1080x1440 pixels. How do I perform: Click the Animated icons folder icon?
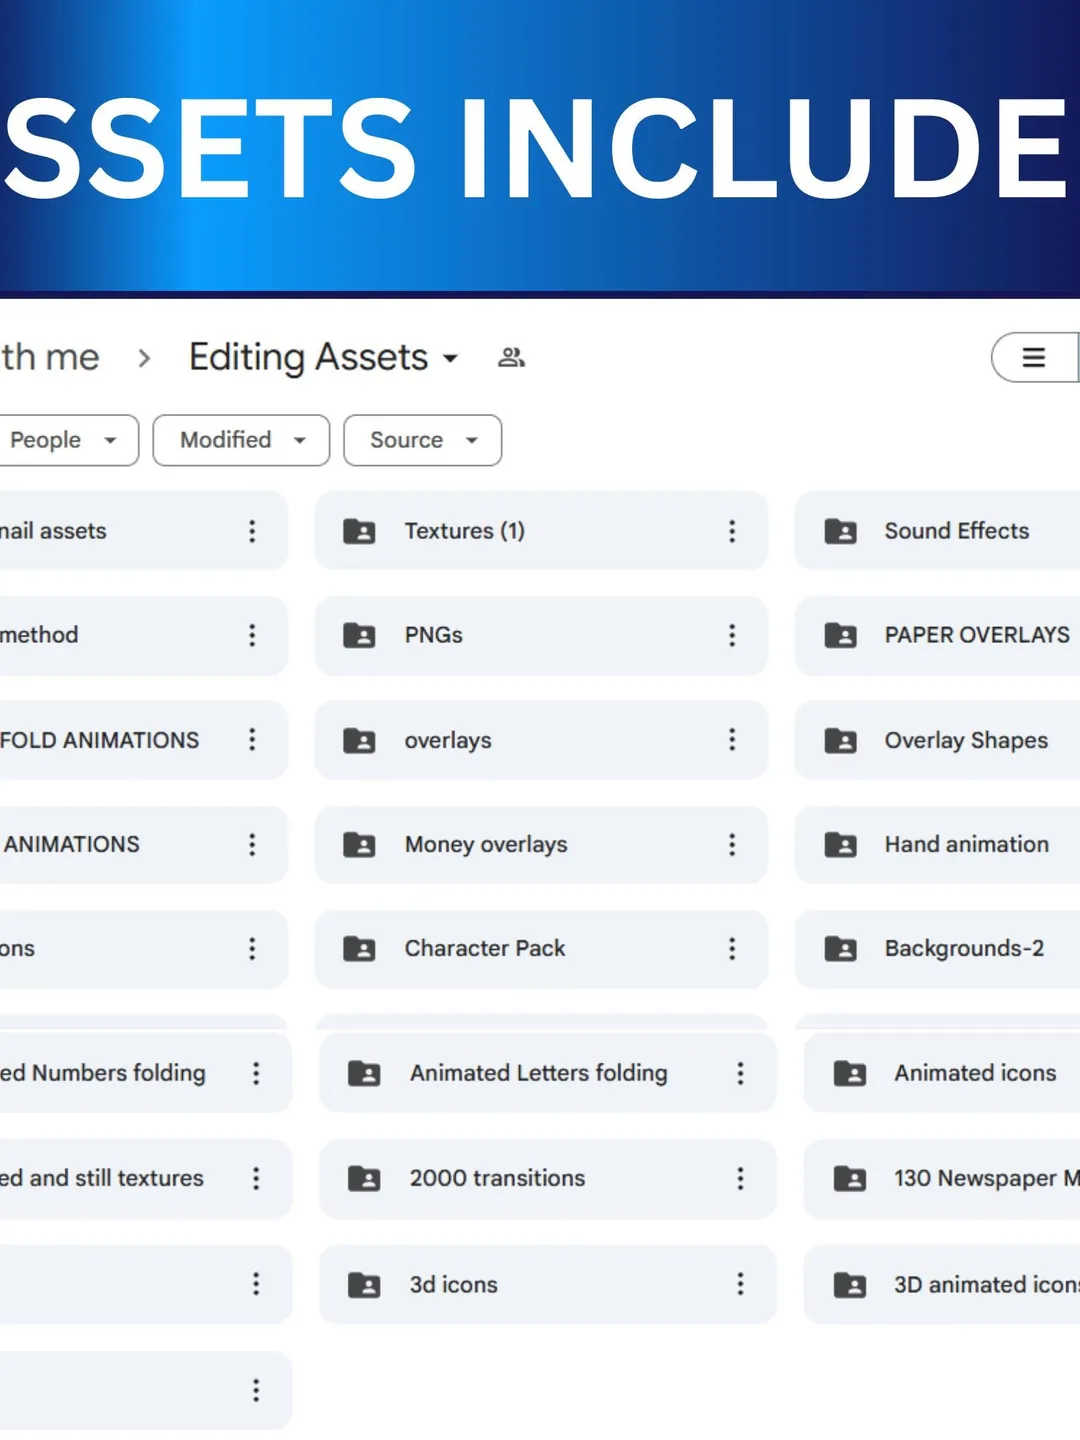[850, 1073]
